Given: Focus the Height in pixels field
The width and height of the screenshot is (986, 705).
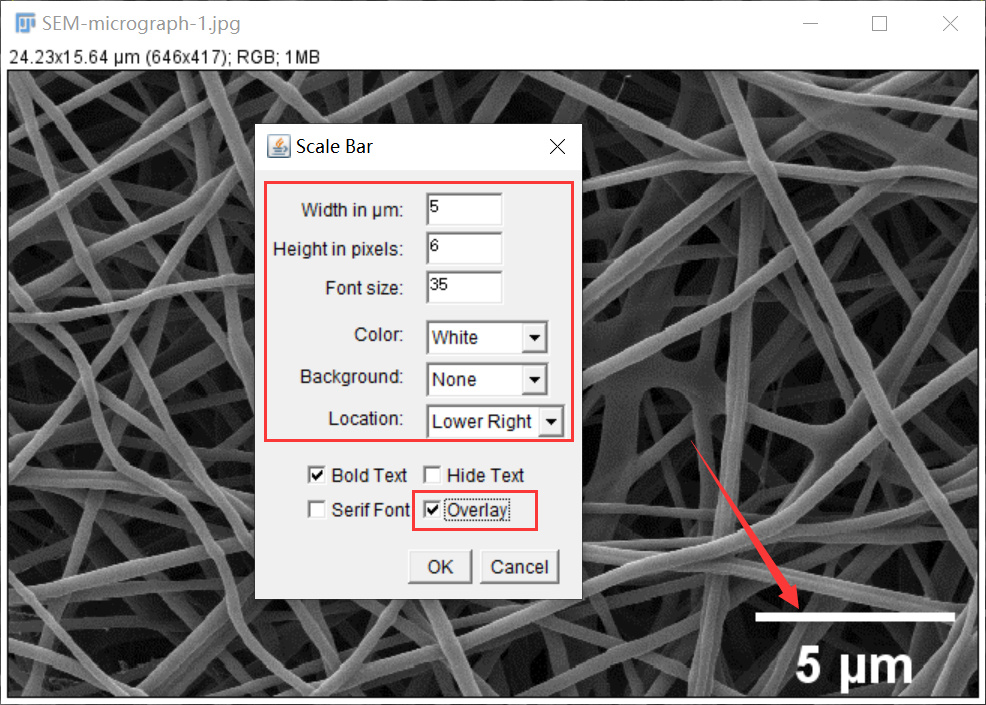Looking at the screenshot, I should [x=464, y=248].
